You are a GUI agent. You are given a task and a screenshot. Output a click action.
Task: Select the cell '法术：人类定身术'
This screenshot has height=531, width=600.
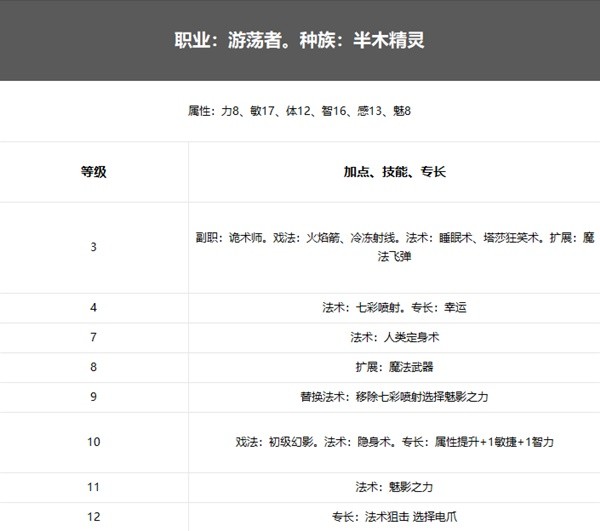(x=395, y=337)
